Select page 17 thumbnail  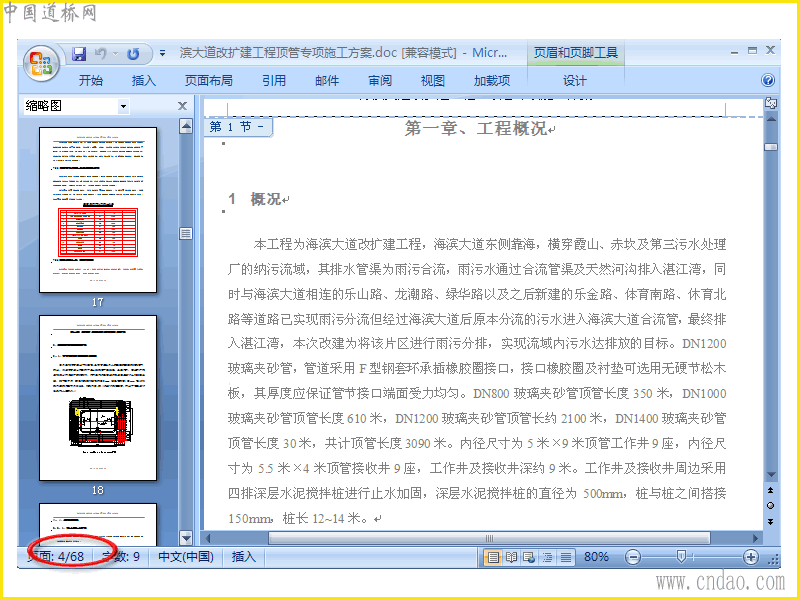tap(98, 210)
